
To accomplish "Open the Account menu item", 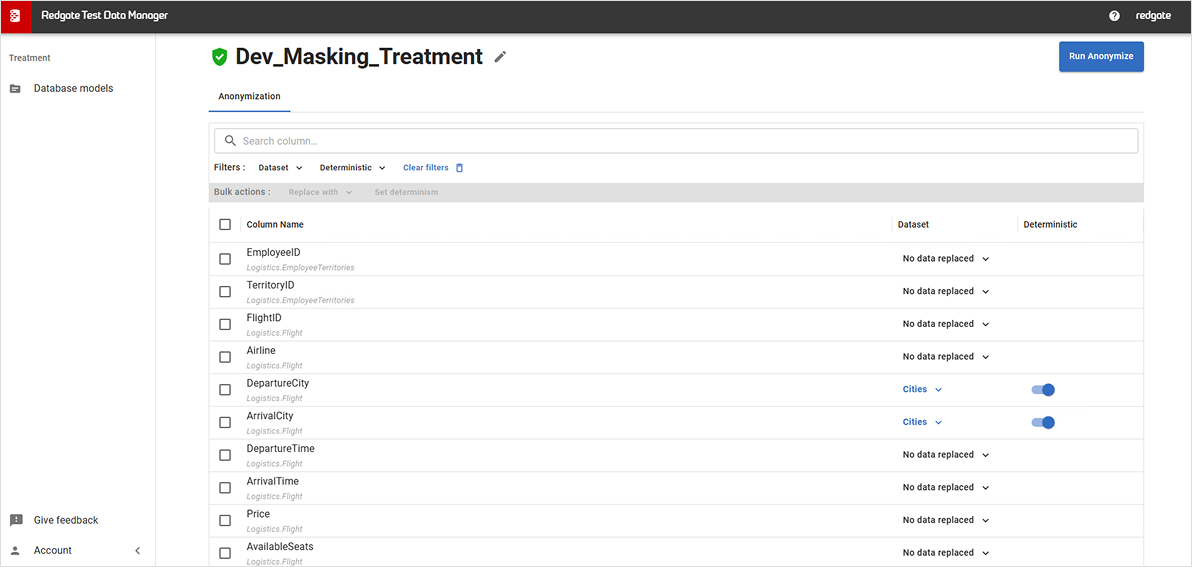I will (x=52, y=551).
